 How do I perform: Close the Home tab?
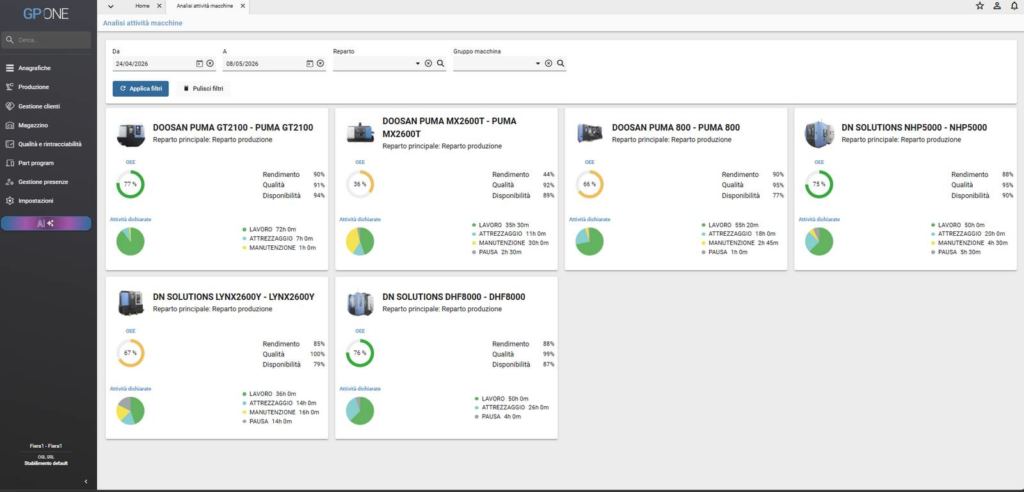[x=159, y=6]
